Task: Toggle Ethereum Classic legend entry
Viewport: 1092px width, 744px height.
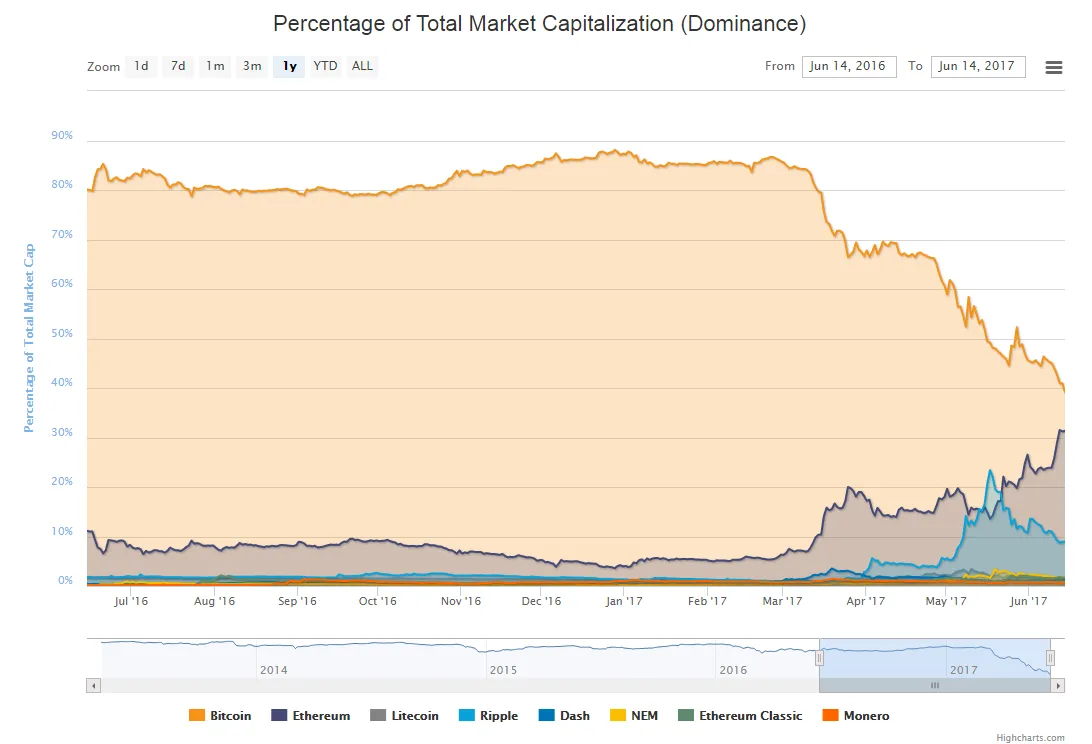Action: pos(740,715)
